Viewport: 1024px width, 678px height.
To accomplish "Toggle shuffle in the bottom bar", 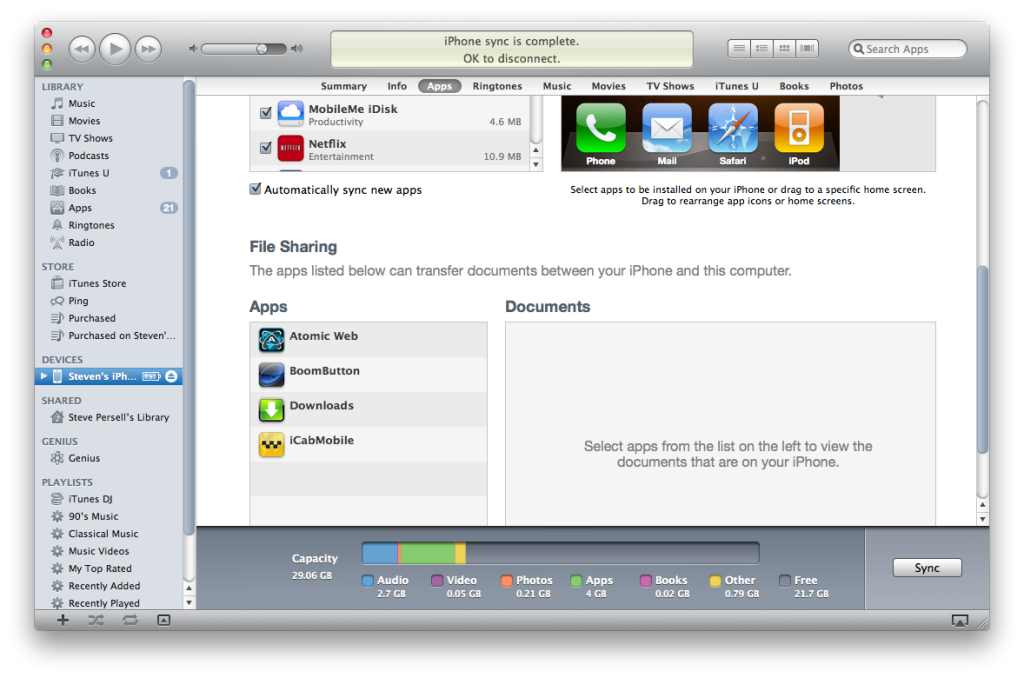I will (96, 620).
